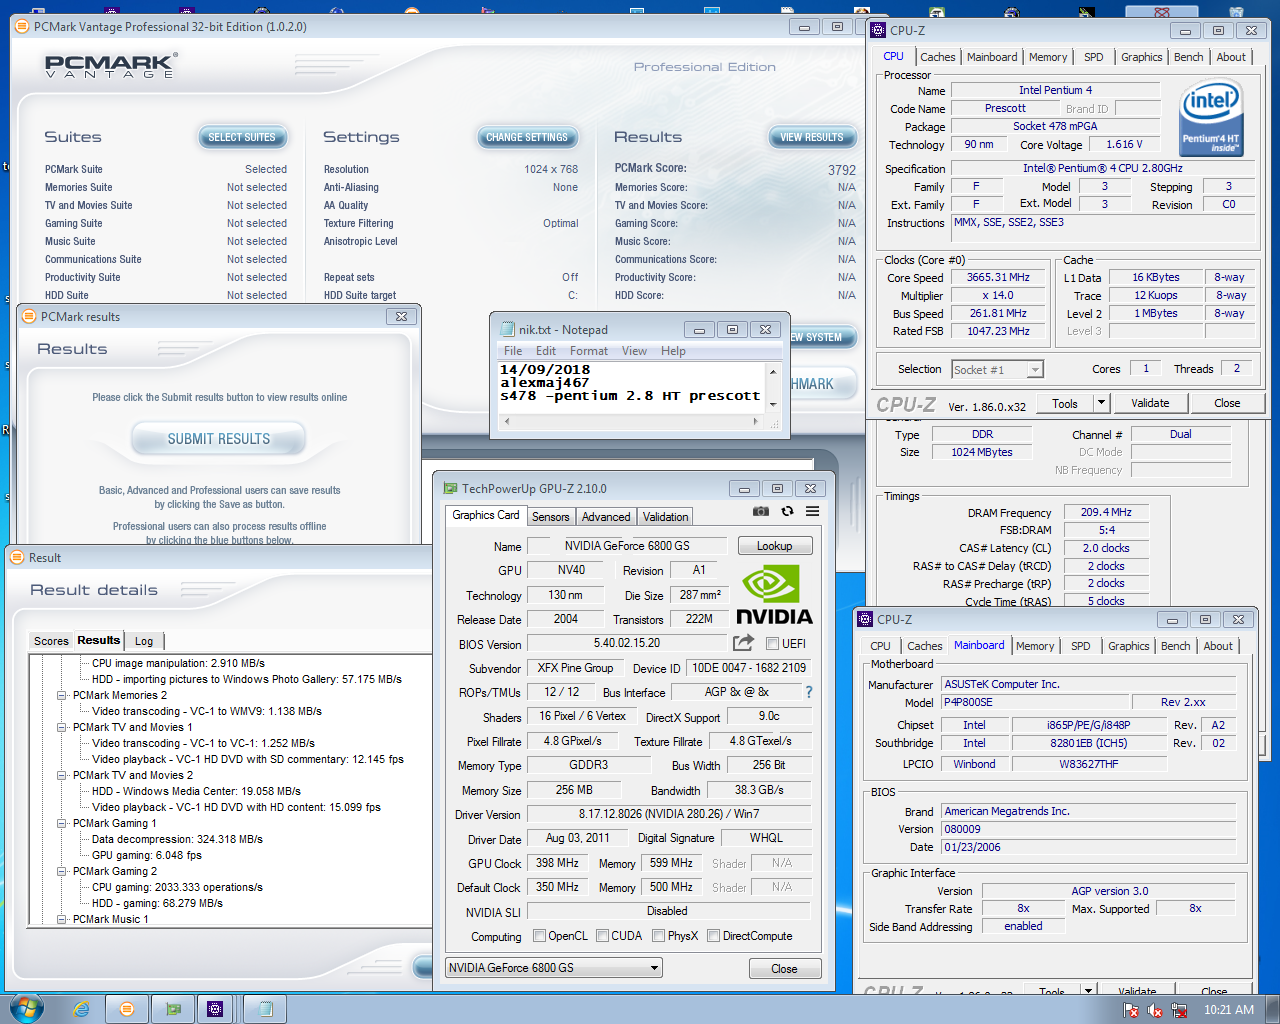This screenshot has height=1024, width=1280.
Task: Collapse the PCMark Gaming 1 tree node
Action: coord(62,823)
